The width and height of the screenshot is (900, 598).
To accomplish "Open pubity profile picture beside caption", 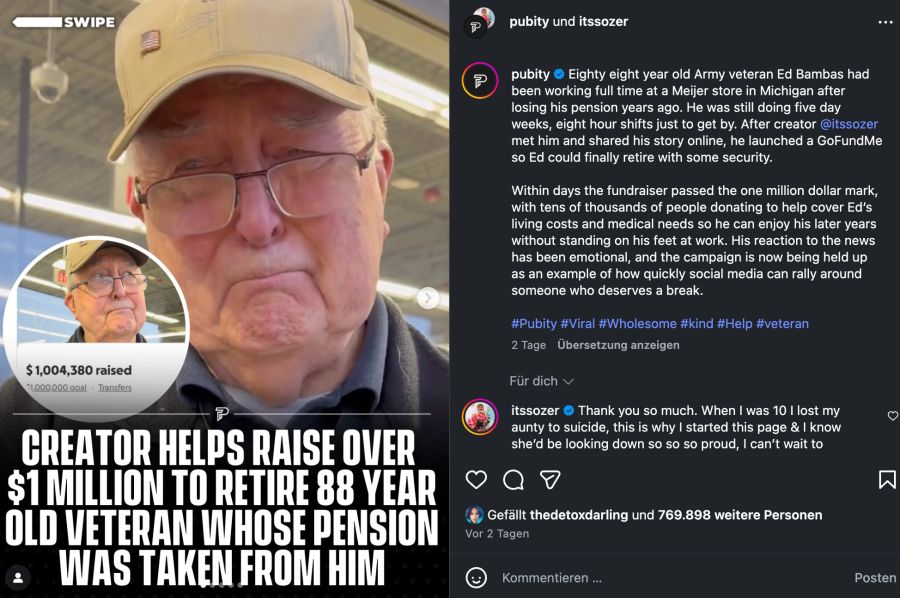I will (480, 81).
